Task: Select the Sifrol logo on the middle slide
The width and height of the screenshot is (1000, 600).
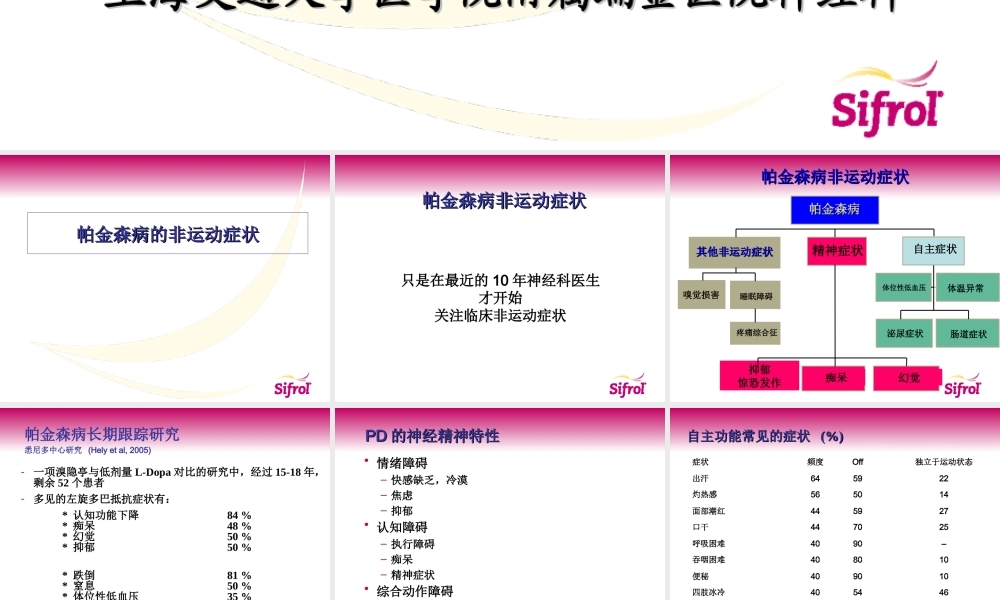Action: tap(628, 383)
